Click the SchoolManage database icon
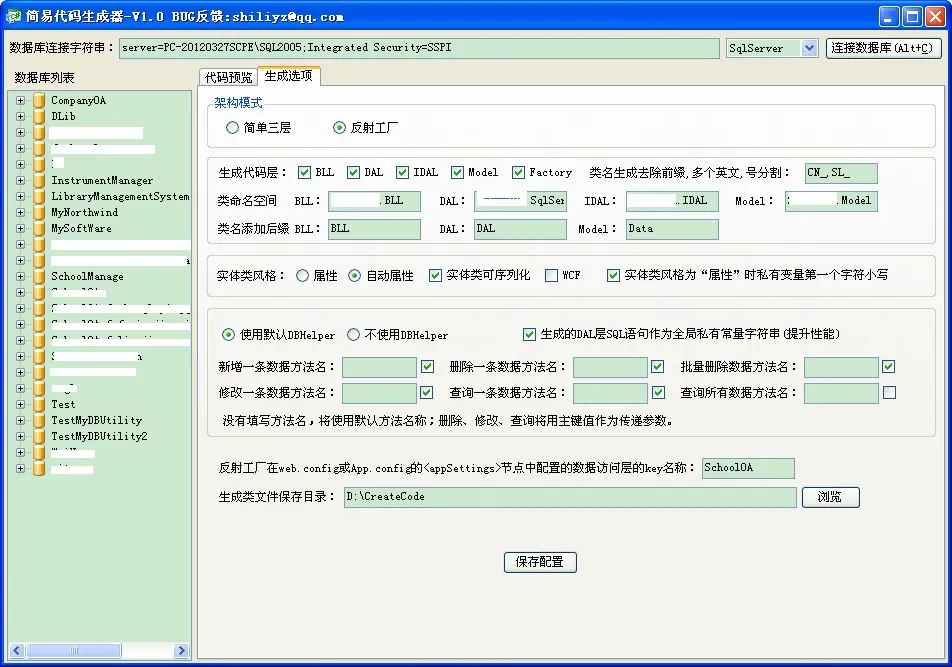The image size is (952, 667). coord(39,276)
